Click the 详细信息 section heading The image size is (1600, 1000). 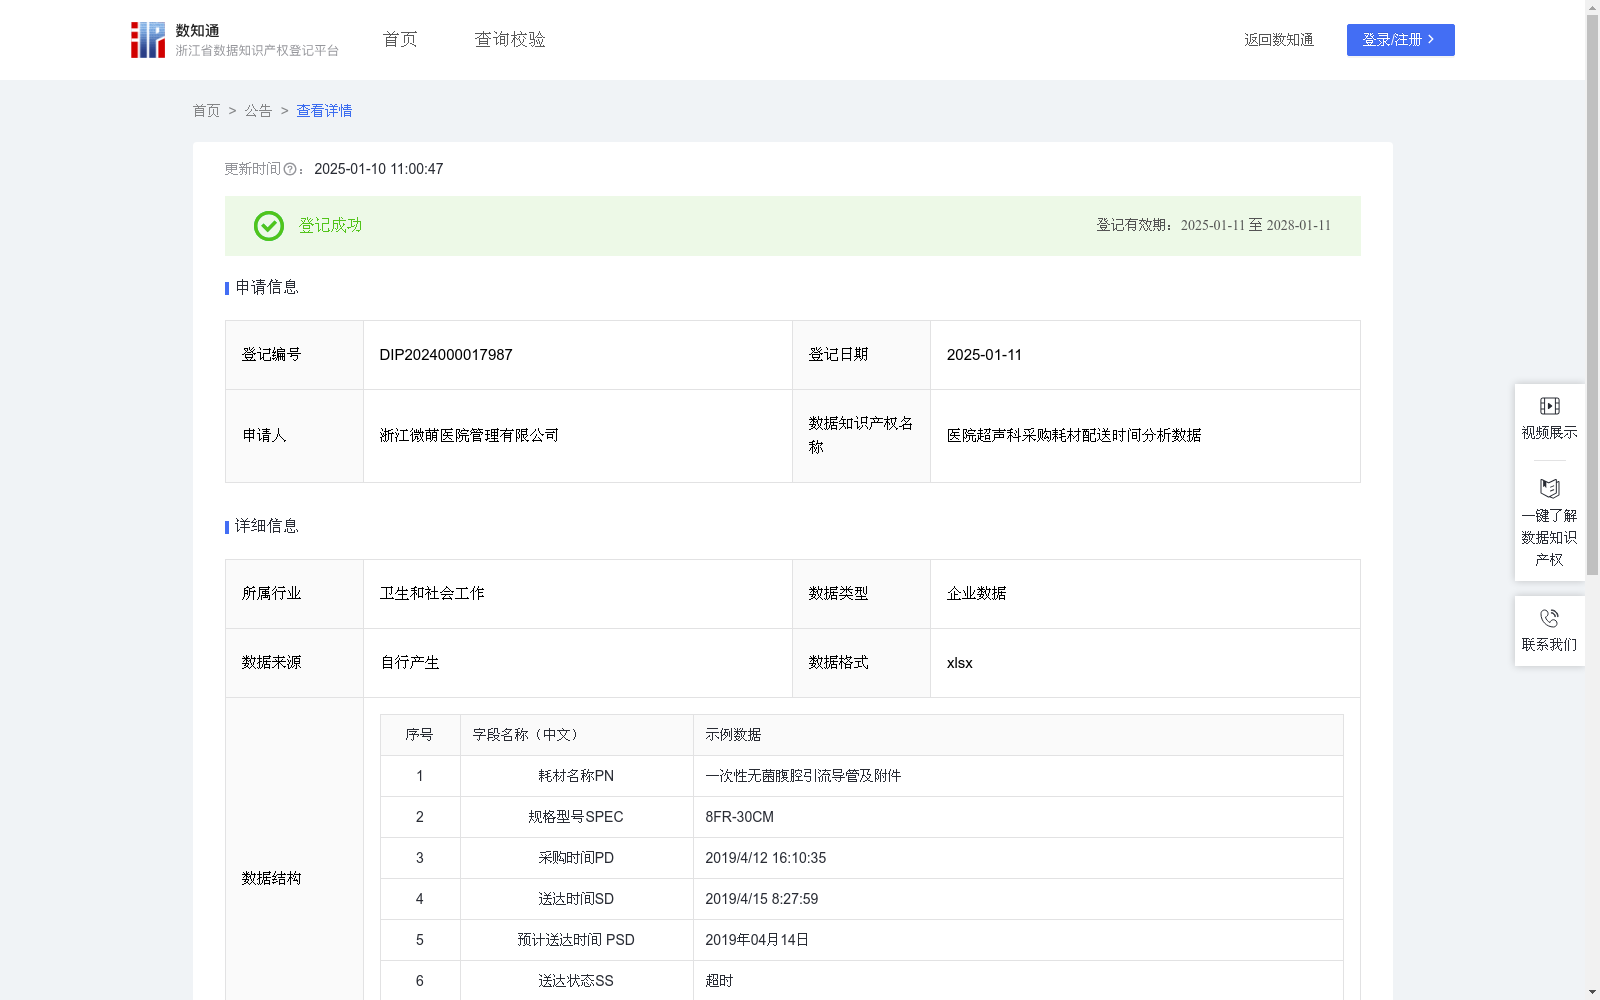[x=266, y=527]
